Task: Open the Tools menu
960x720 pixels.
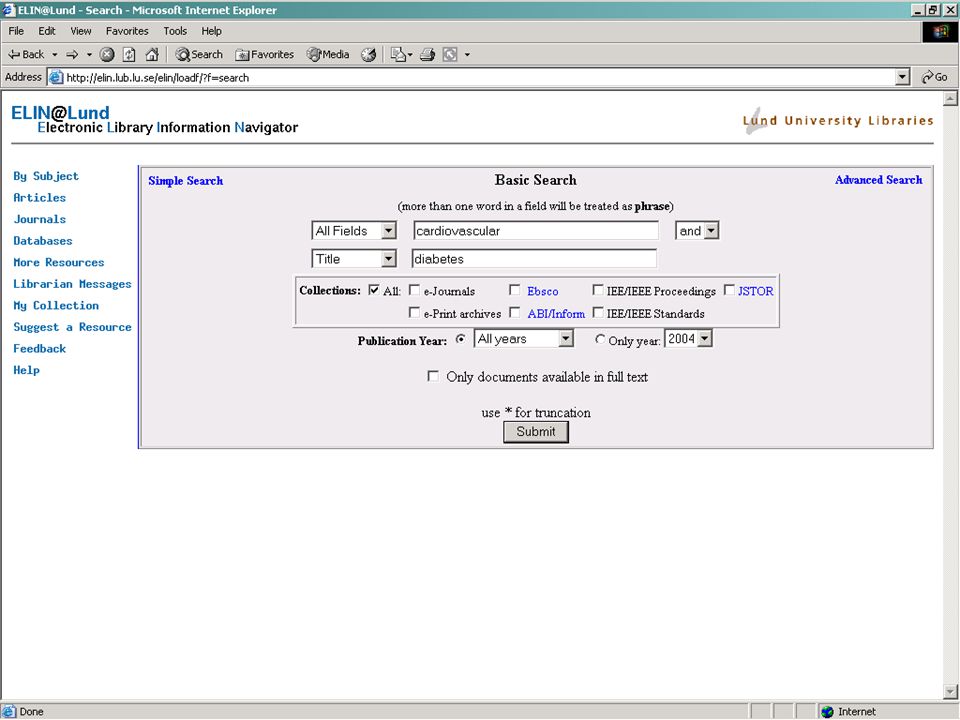Action: [x=174, y=31]
